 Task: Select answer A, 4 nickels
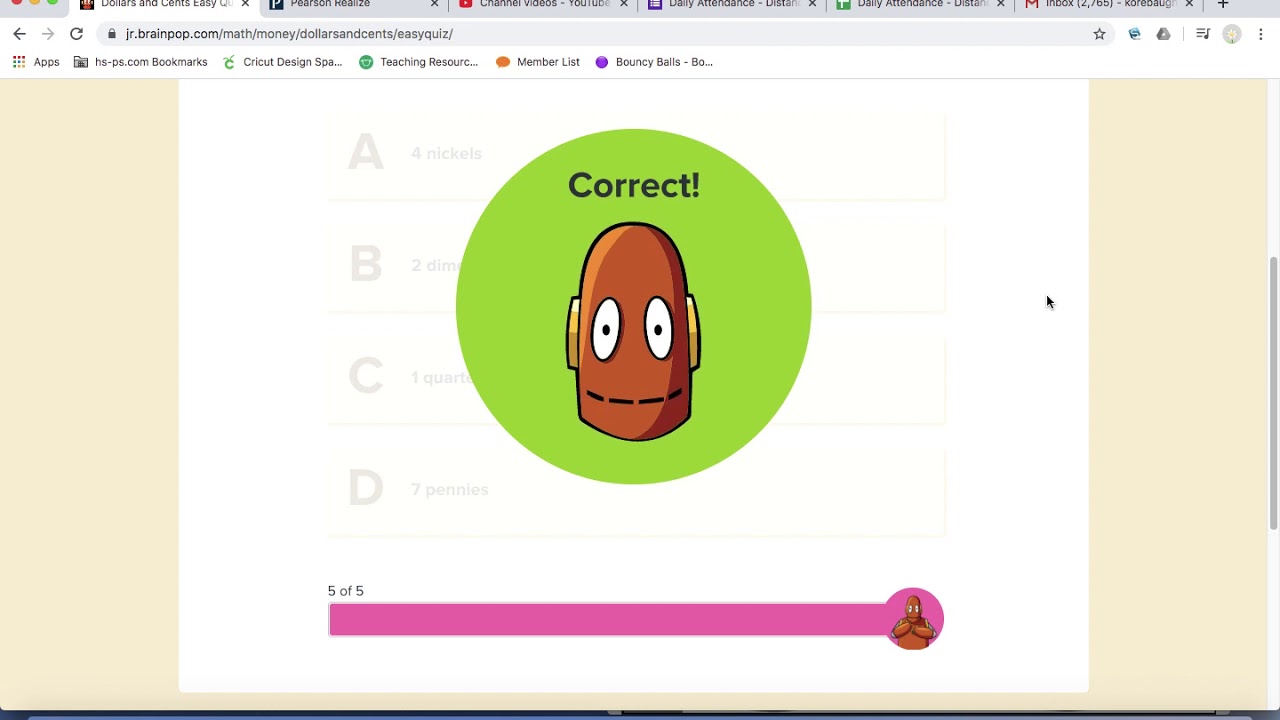point(636,156)
